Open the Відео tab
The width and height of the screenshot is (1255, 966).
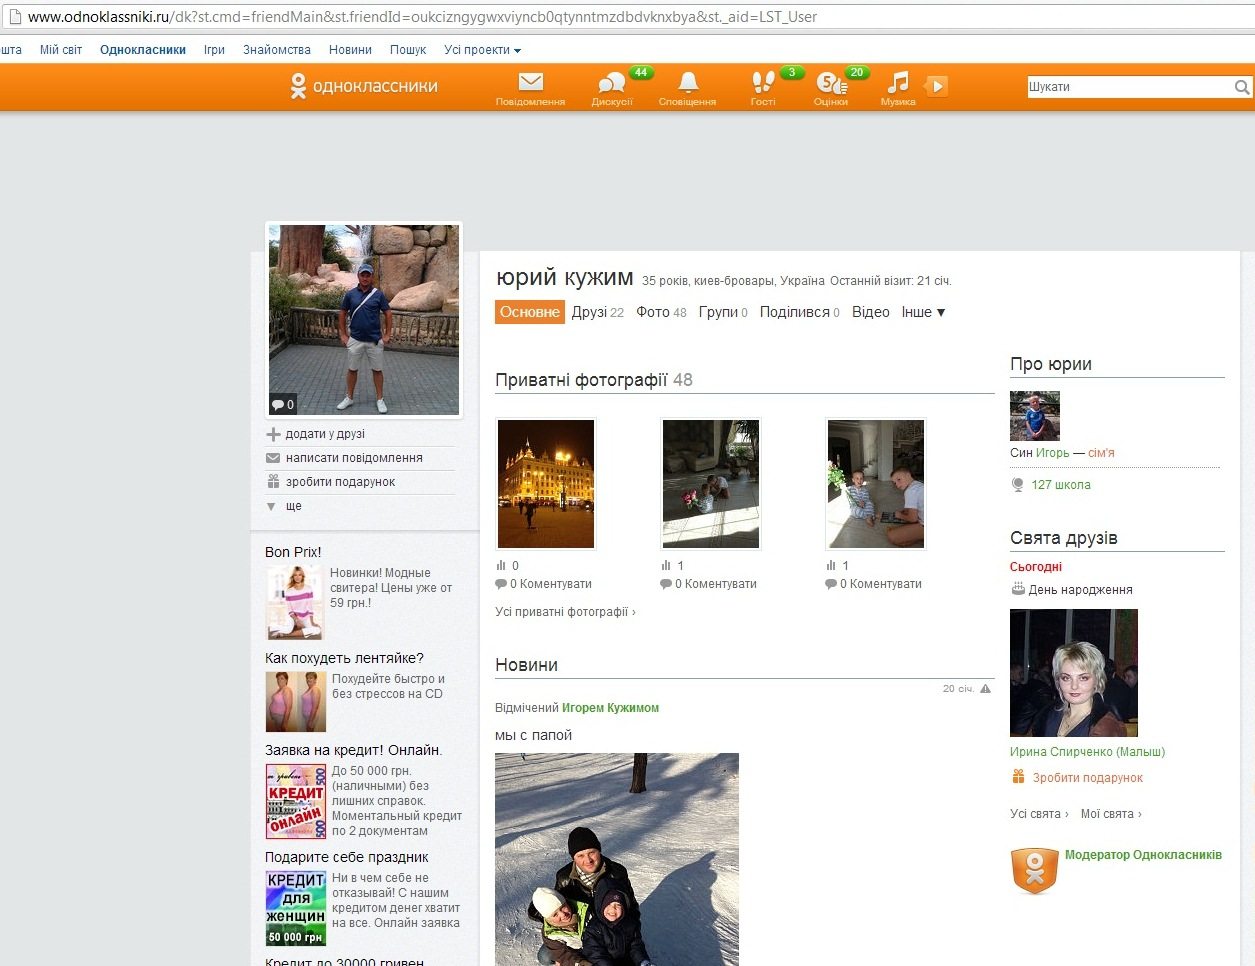[871, 312]
